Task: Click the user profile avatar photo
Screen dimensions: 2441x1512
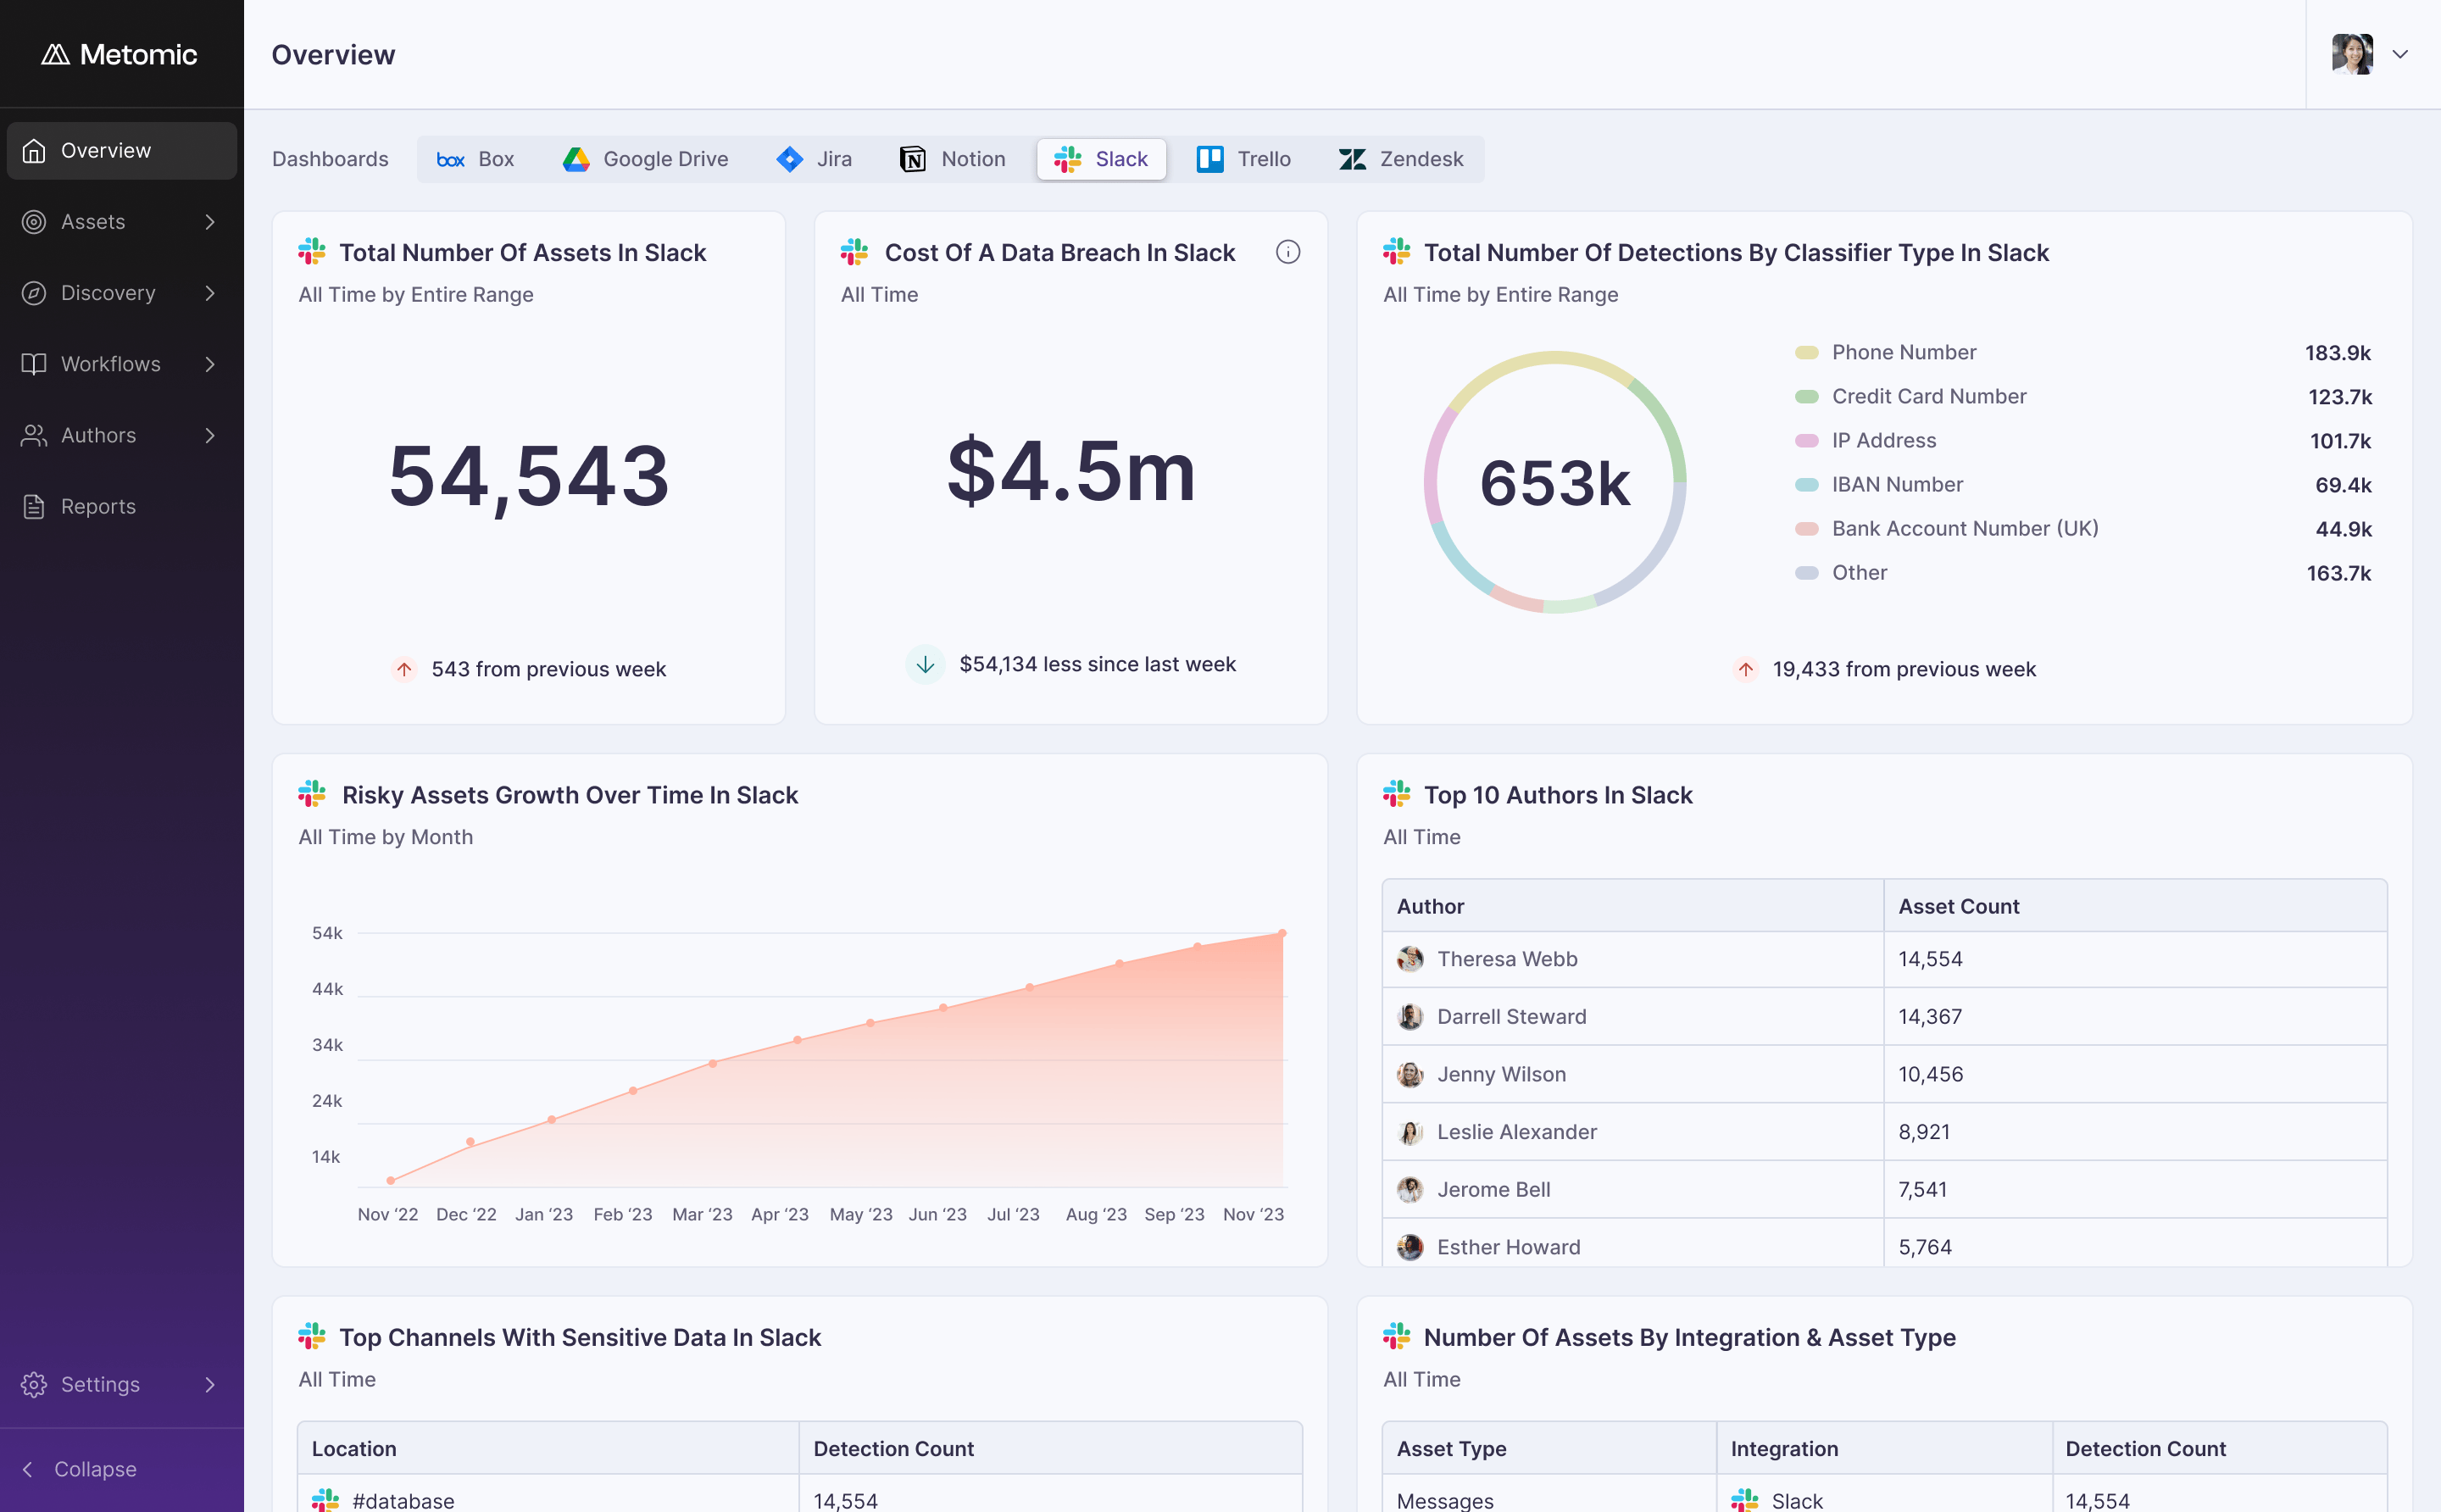Action: click(2352, 54)
